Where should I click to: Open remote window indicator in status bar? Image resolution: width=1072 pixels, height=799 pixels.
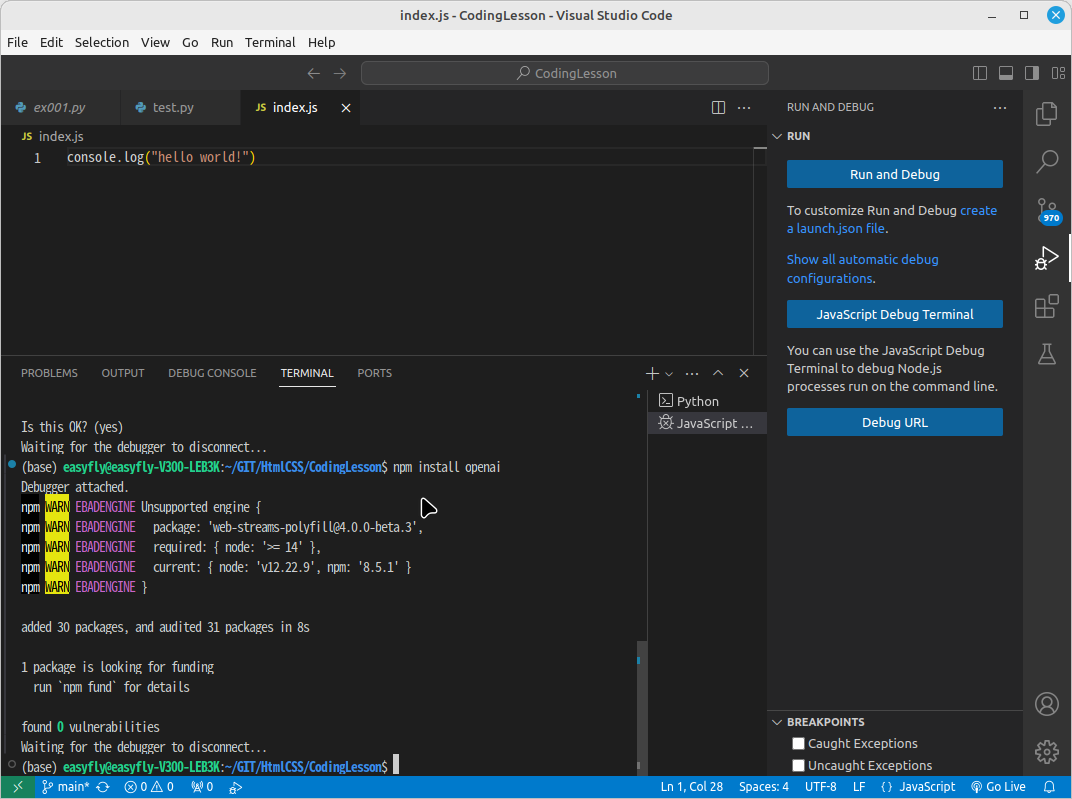tap(18, 787)
